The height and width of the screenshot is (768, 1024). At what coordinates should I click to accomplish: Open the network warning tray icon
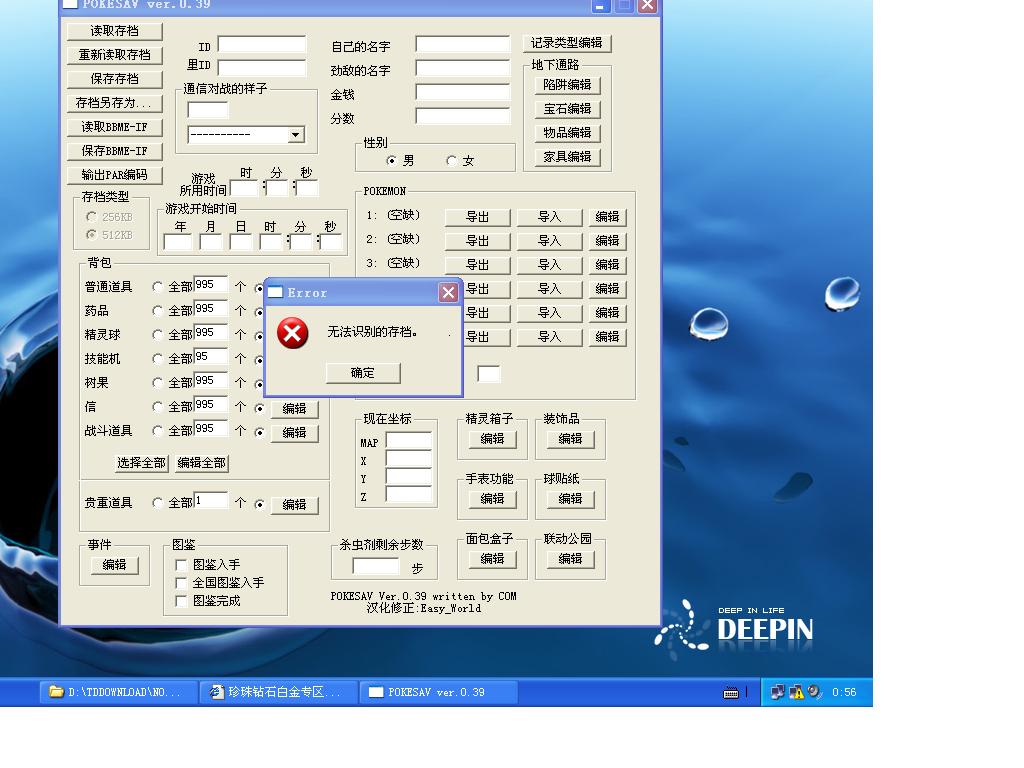[797, 692]
